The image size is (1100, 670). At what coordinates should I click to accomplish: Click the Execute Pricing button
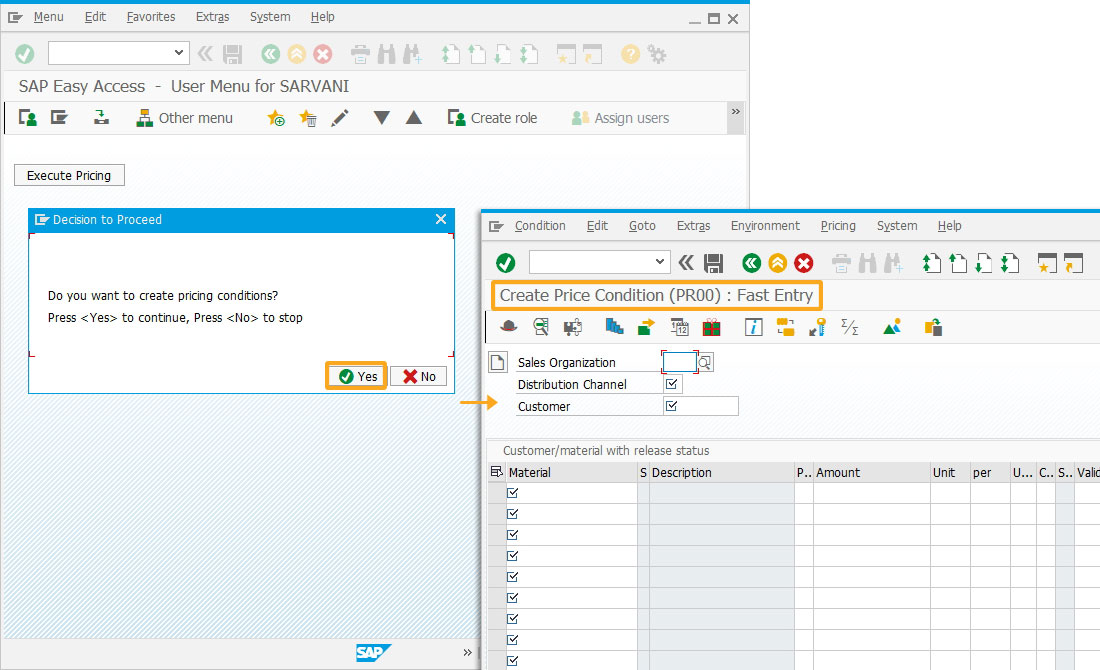(69, 175)
